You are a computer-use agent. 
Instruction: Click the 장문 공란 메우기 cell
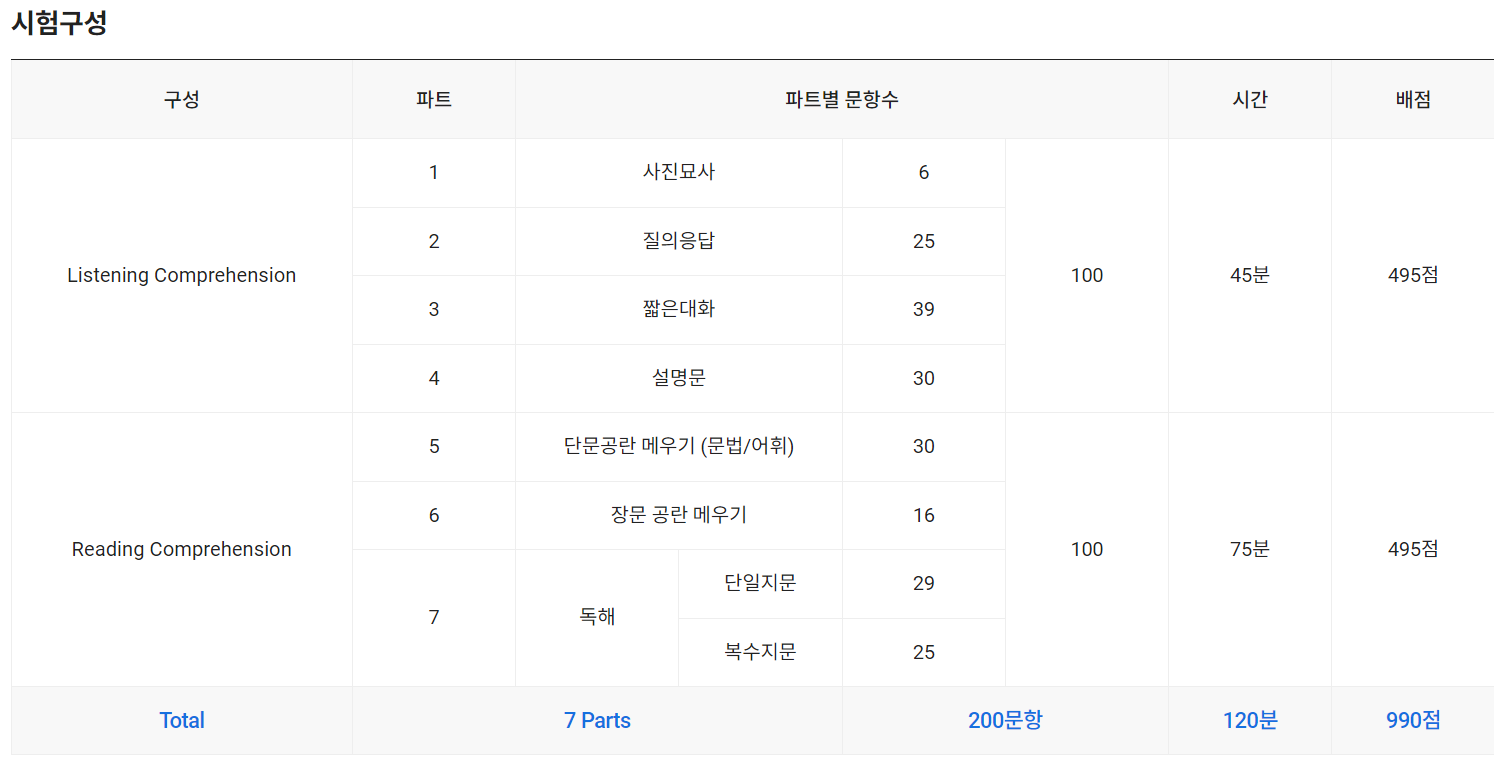[x=679, y=515]
